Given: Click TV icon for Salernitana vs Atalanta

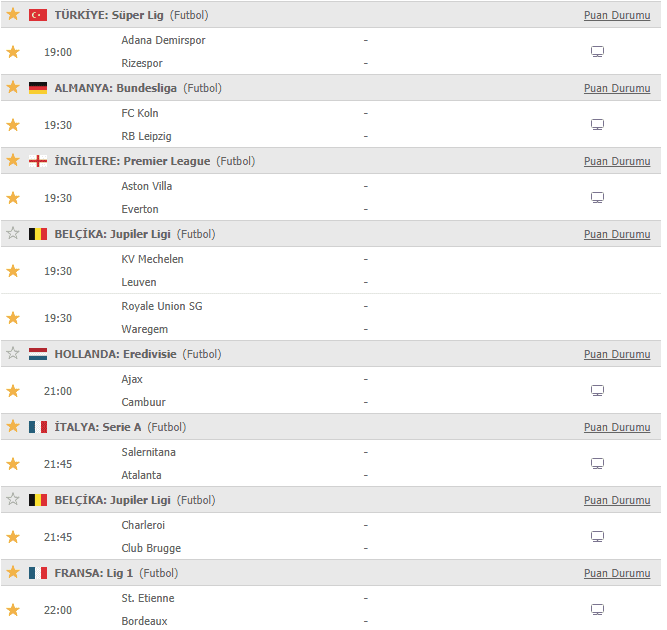Looking at the screenshot, I should (x=597, y=464).
